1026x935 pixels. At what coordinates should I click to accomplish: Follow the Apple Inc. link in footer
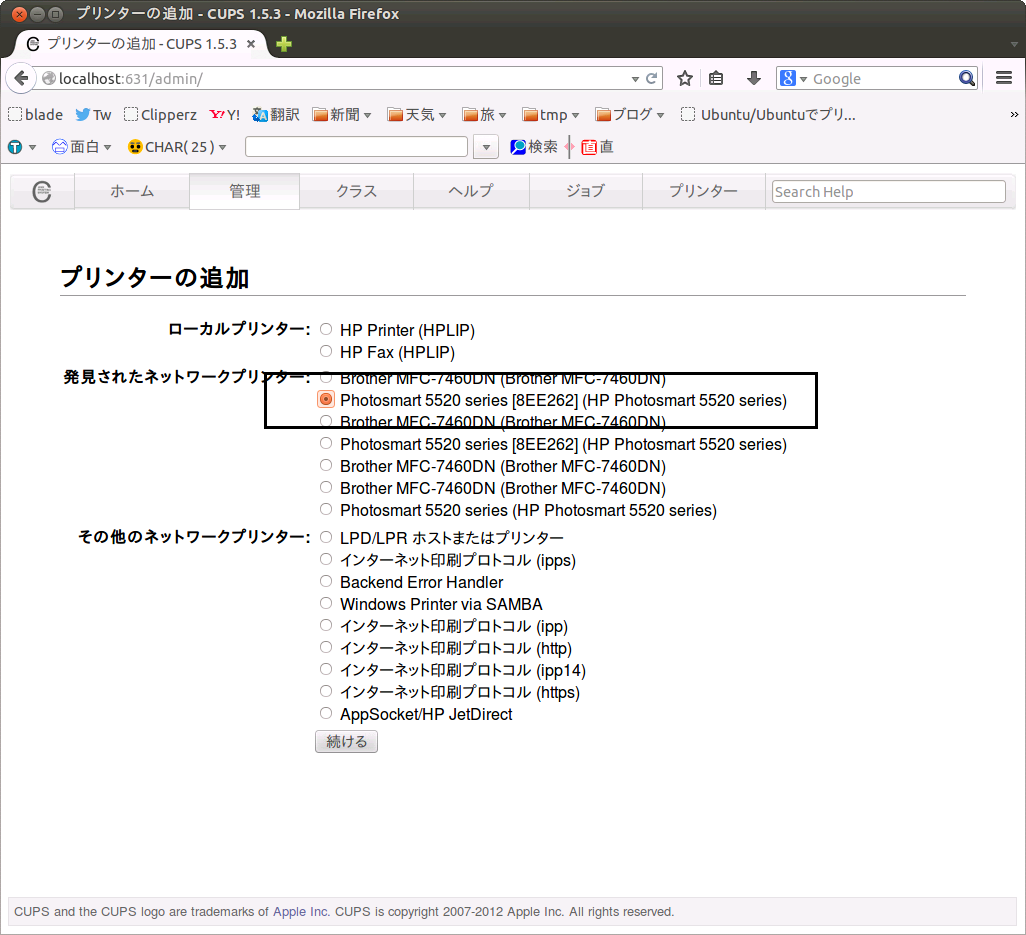301,912
